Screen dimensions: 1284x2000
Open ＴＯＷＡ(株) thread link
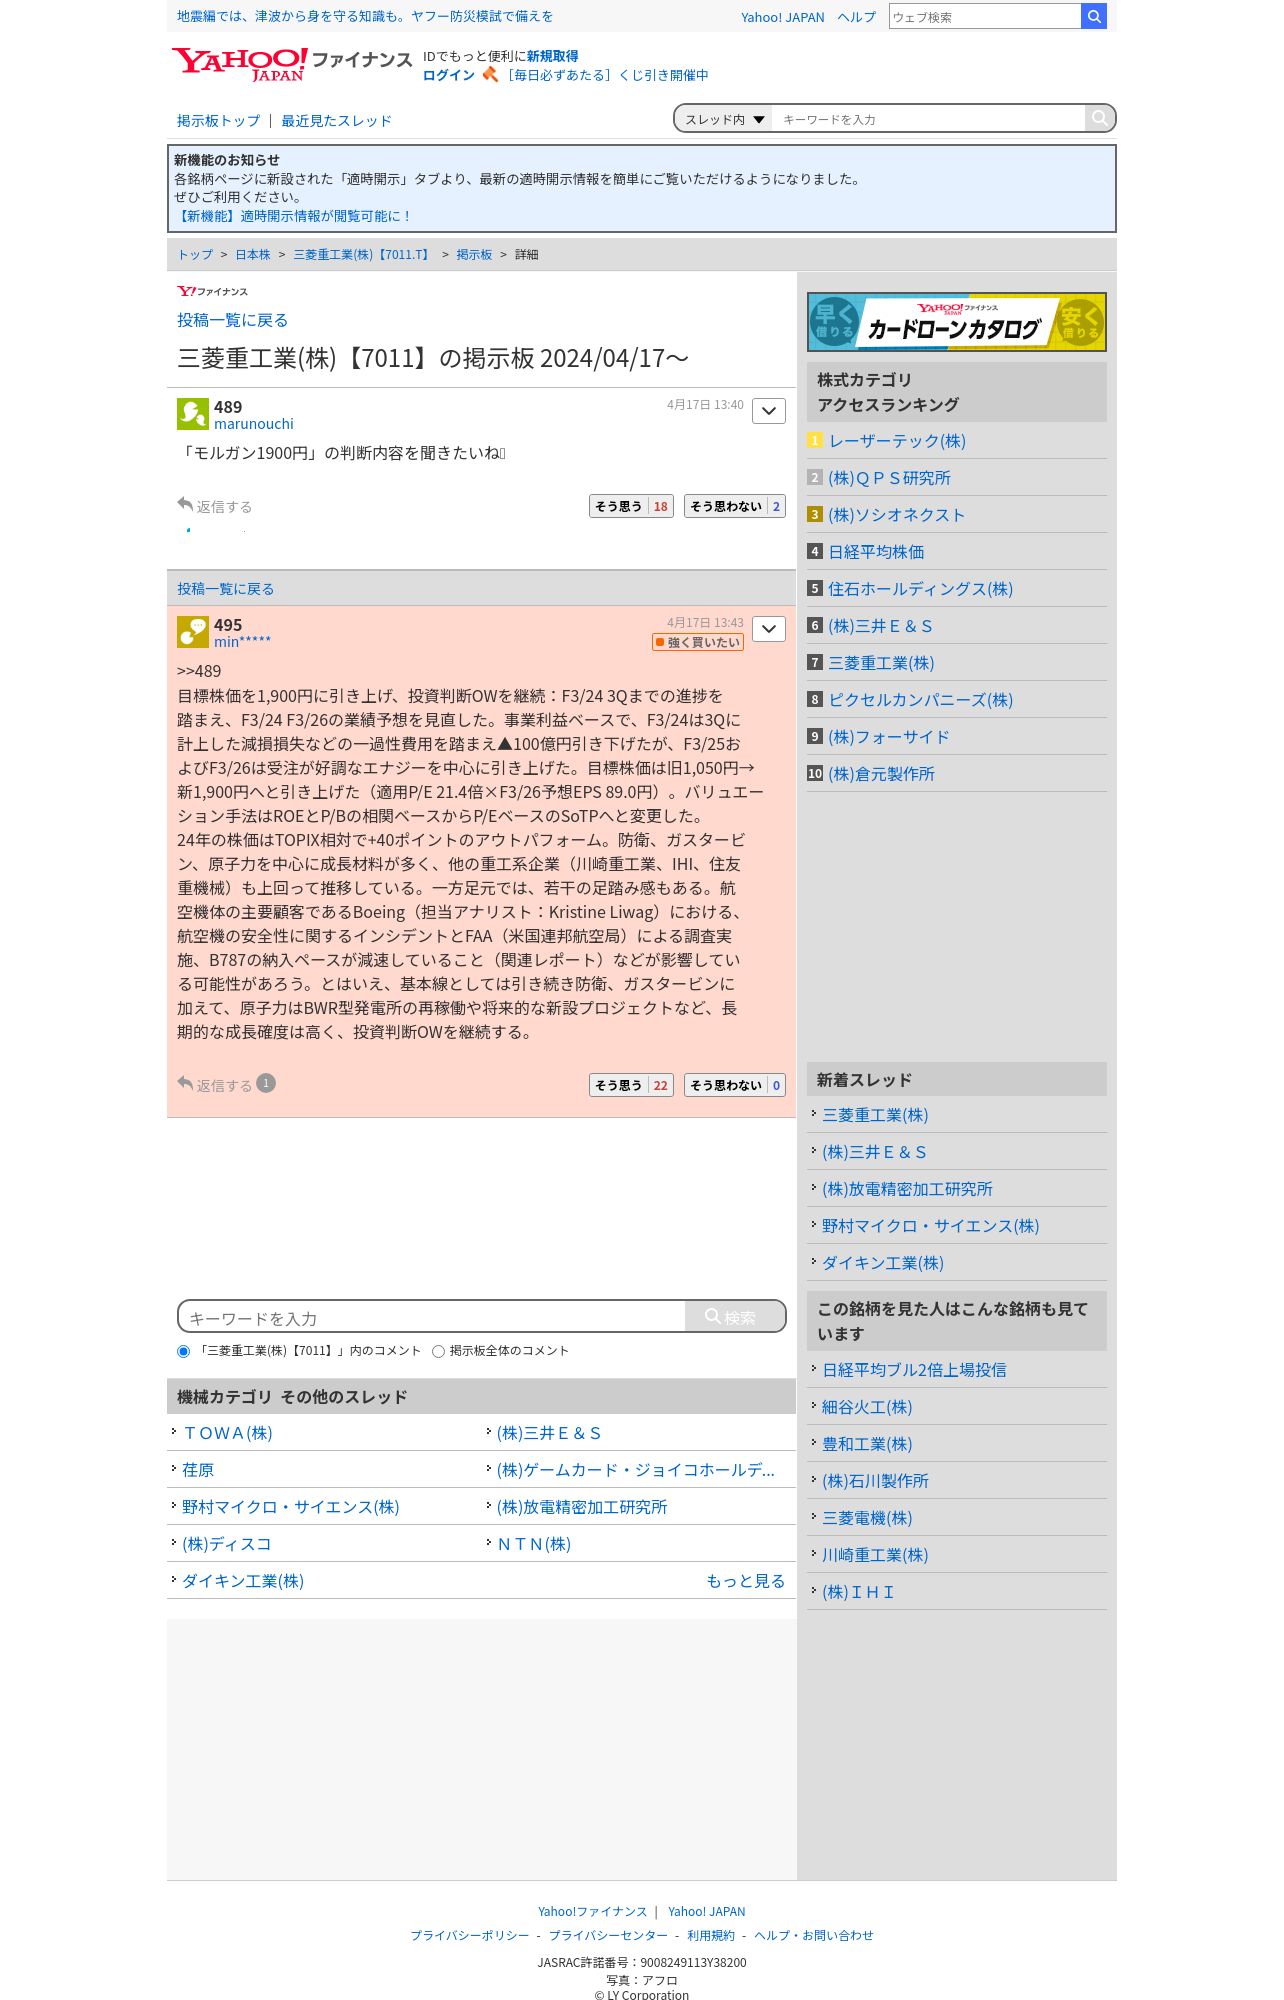(x=227, y=1433)
